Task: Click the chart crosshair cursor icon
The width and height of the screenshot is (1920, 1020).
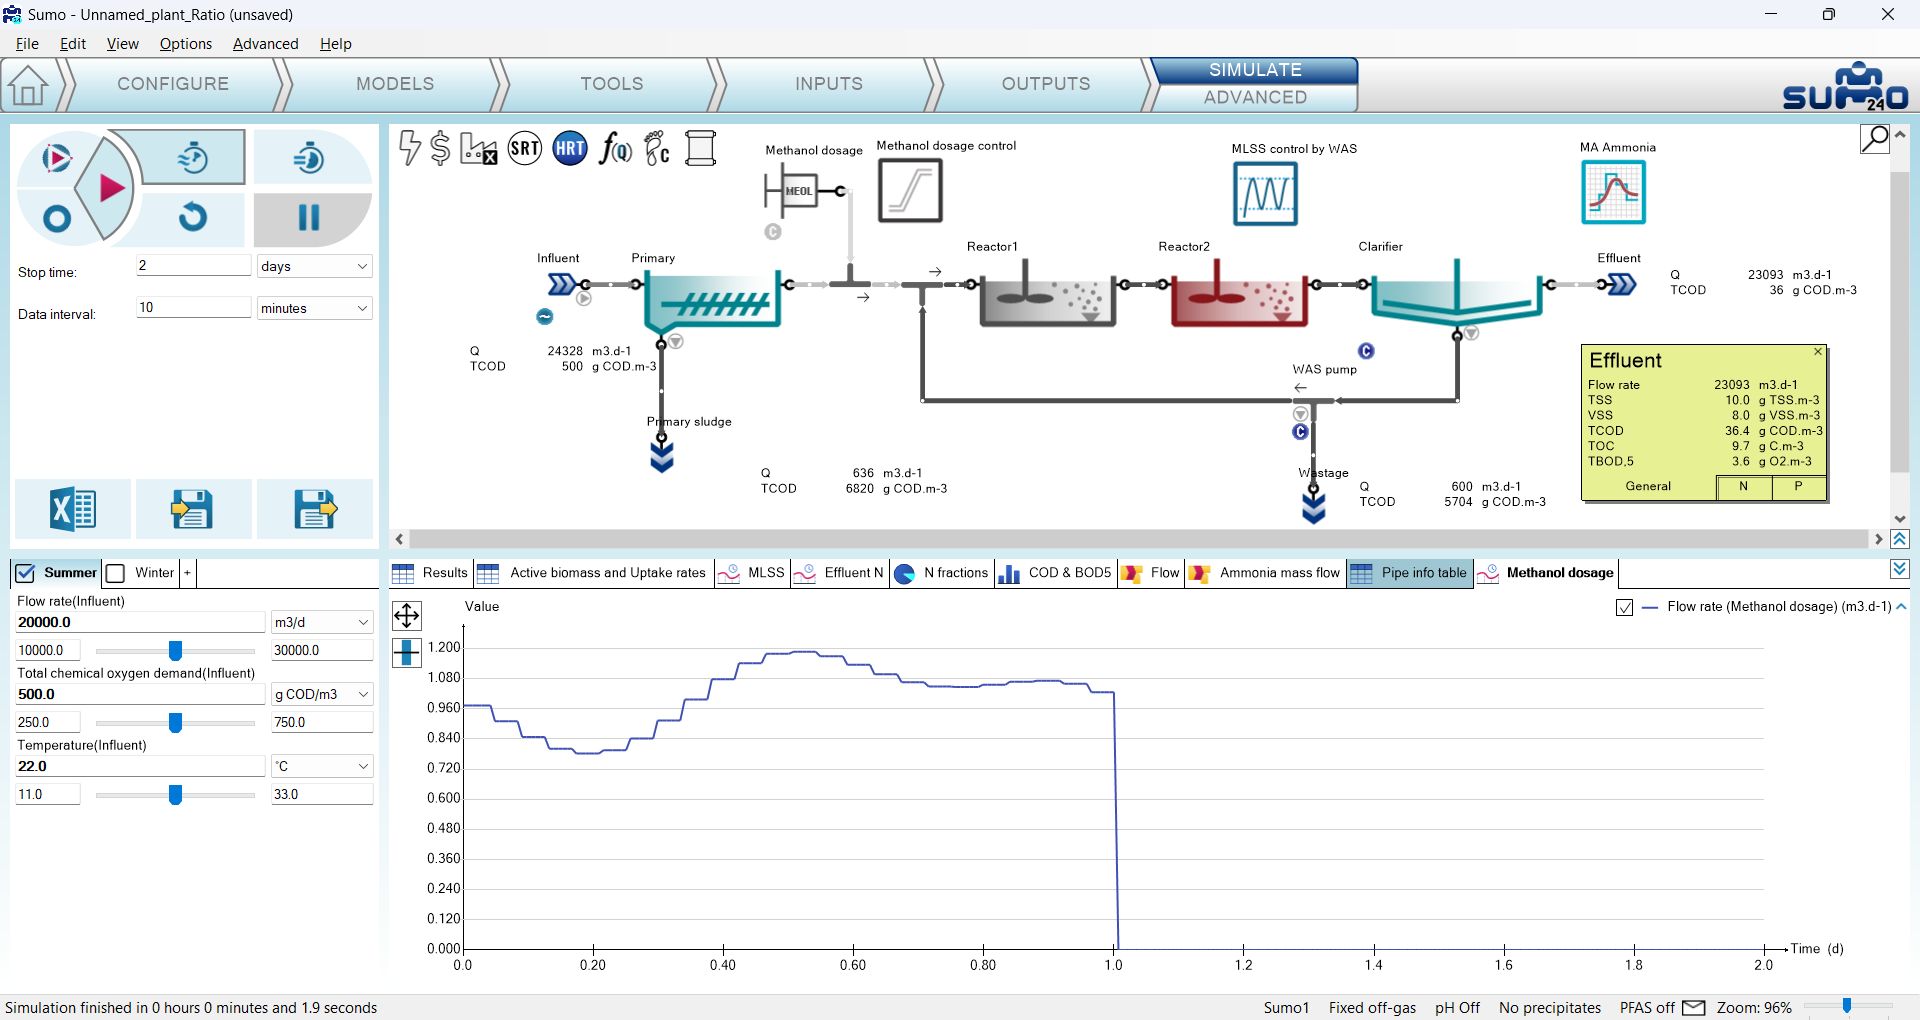Action: [407, 652]
